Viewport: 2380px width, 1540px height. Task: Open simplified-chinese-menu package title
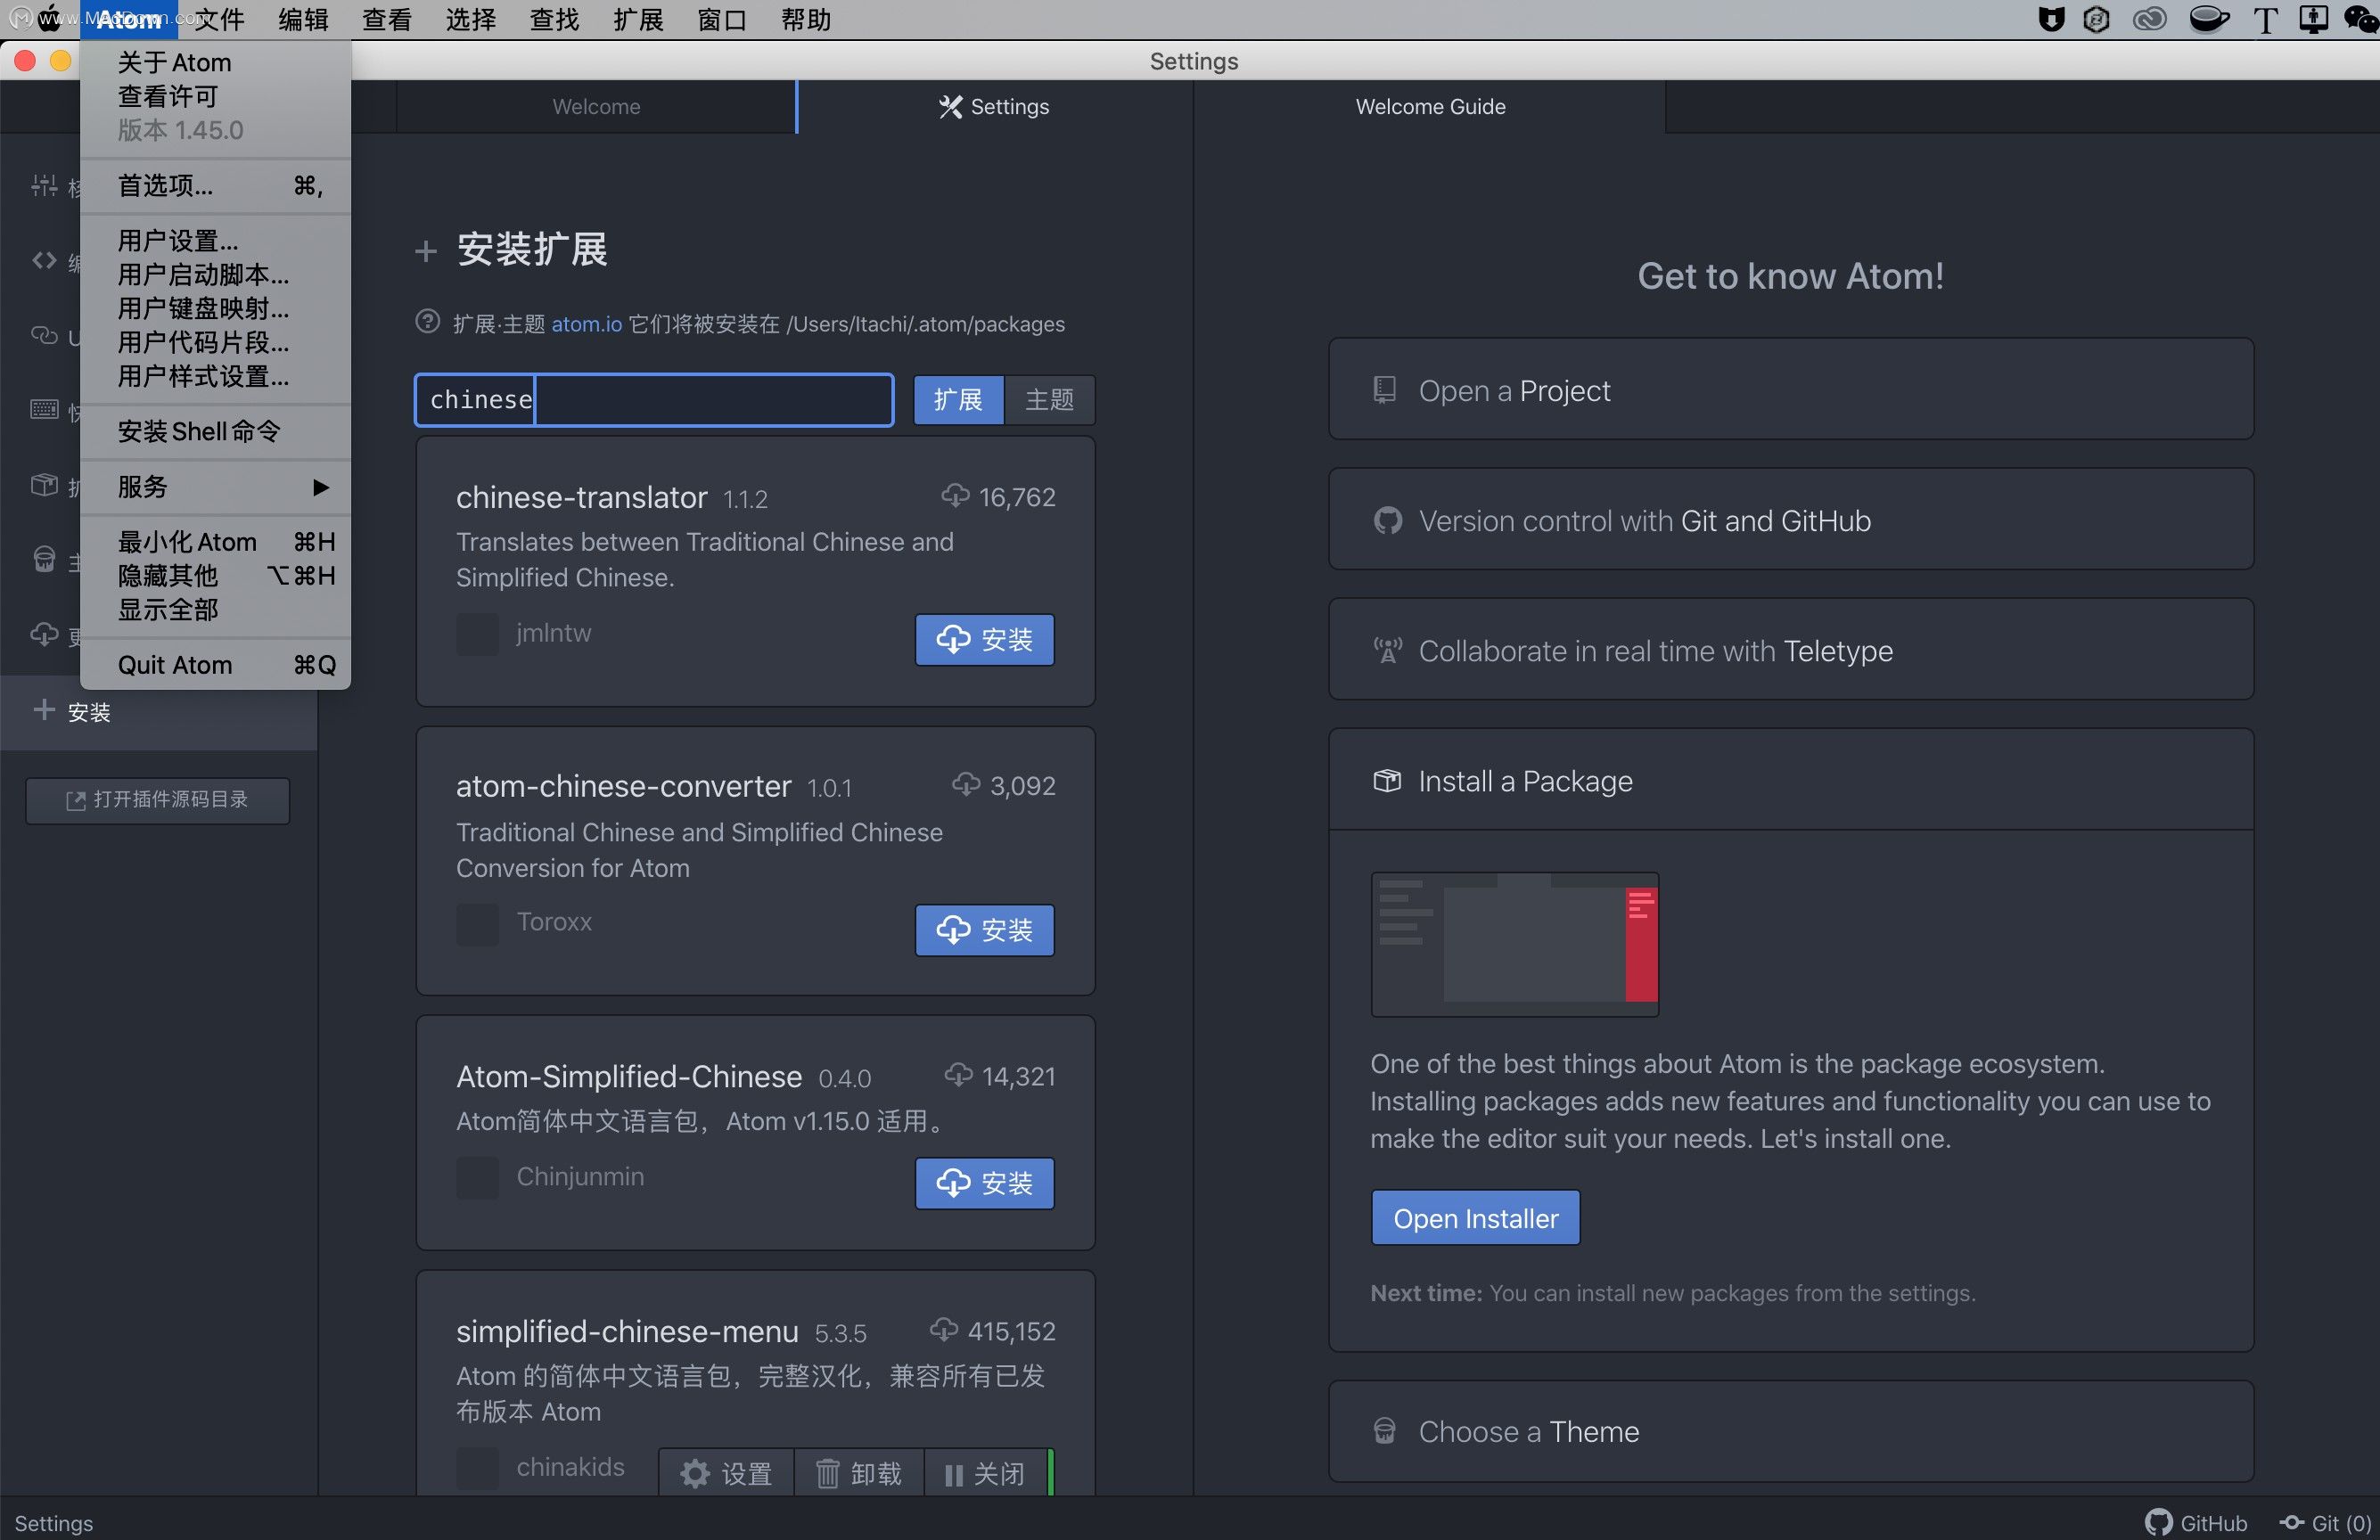tap(627, 1331)
